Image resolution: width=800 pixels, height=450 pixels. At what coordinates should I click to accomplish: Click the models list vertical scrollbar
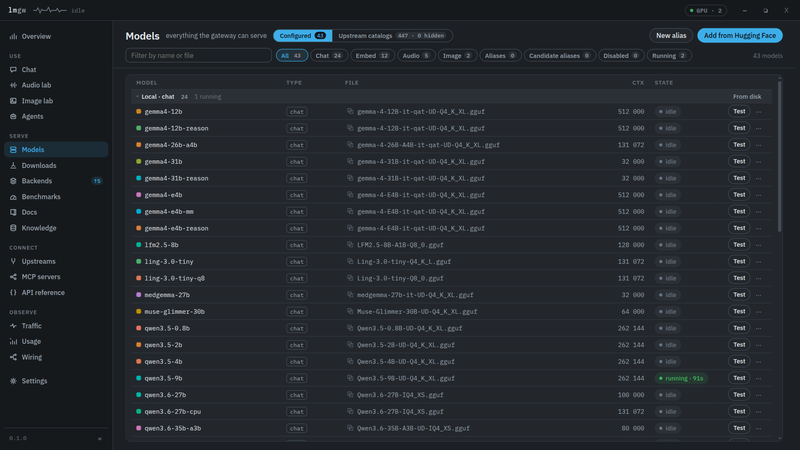(779, 155)
